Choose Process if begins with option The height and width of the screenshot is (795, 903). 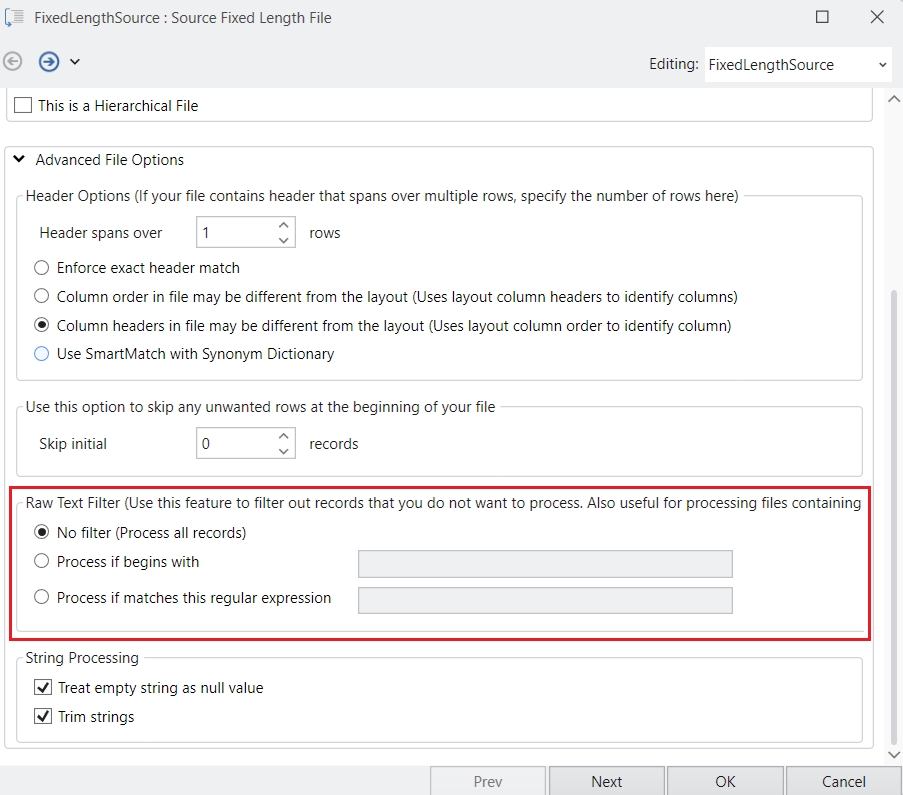41,562
